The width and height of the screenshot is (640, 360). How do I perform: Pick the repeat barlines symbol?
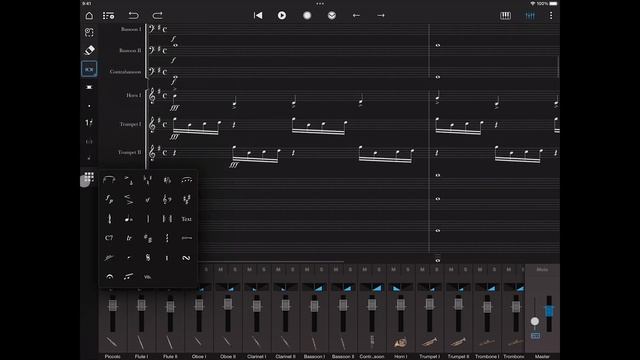point(167,219)
